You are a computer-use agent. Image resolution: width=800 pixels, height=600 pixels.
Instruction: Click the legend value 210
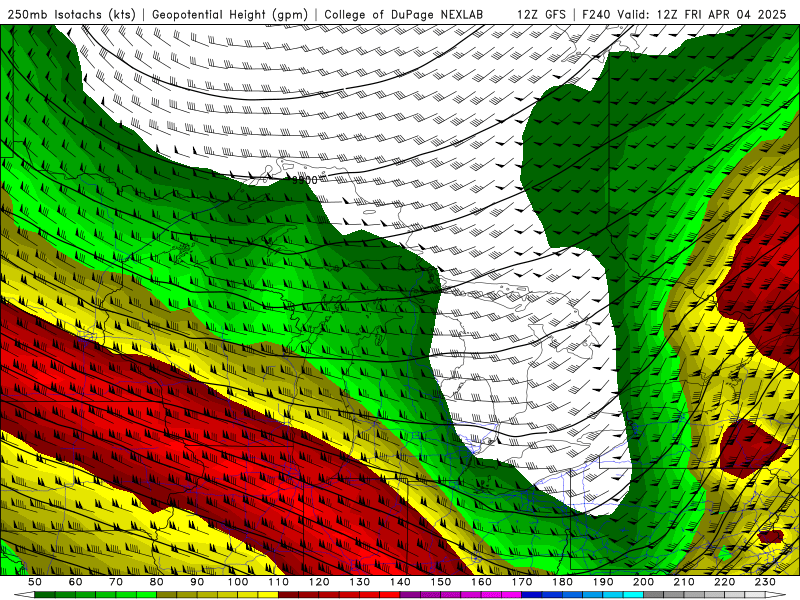click(684, 582)
